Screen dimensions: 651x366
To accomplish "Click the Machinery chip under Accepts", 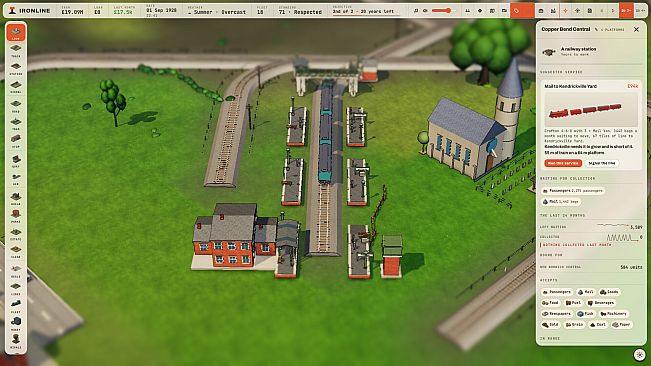I will point(614,314).
